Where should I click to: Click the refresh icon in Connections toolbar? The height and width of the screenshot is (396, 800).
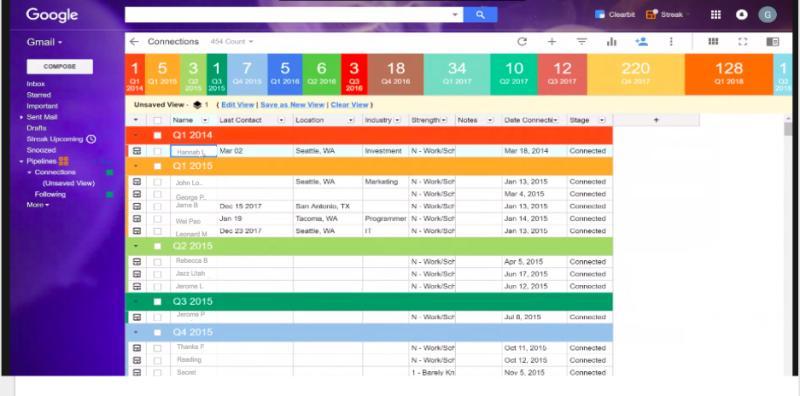point(521,42)
